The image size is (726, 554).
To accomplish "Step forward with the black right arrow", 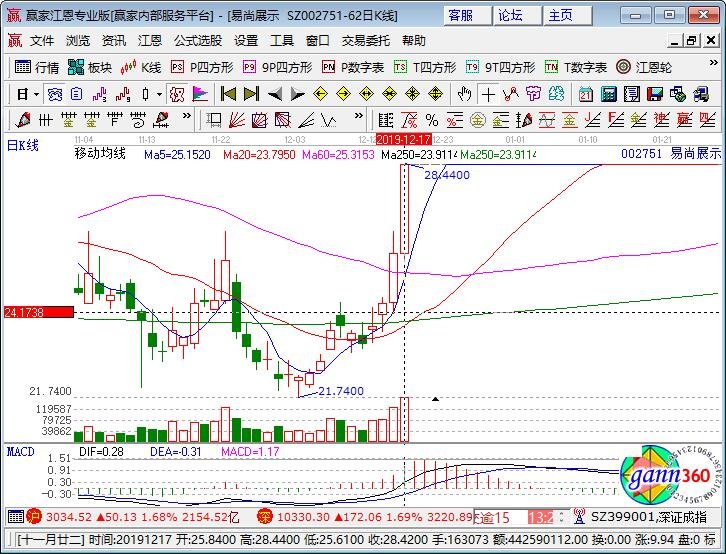I will pos(297,95).
